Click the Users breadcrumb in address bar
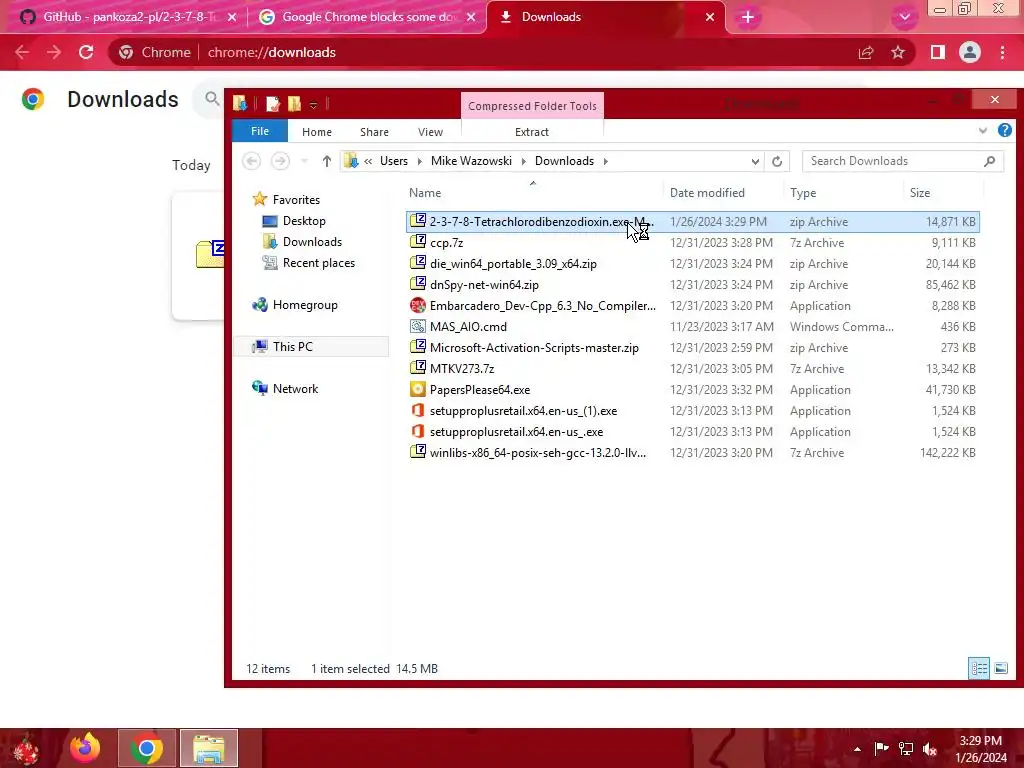This screenshot has width=1024, height=768. (394, 161)
